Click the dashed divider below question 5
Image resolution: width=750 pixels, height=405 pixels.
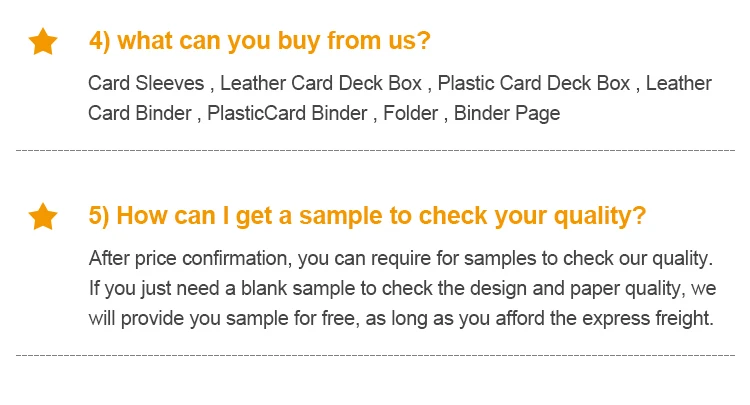pos(375,355)
